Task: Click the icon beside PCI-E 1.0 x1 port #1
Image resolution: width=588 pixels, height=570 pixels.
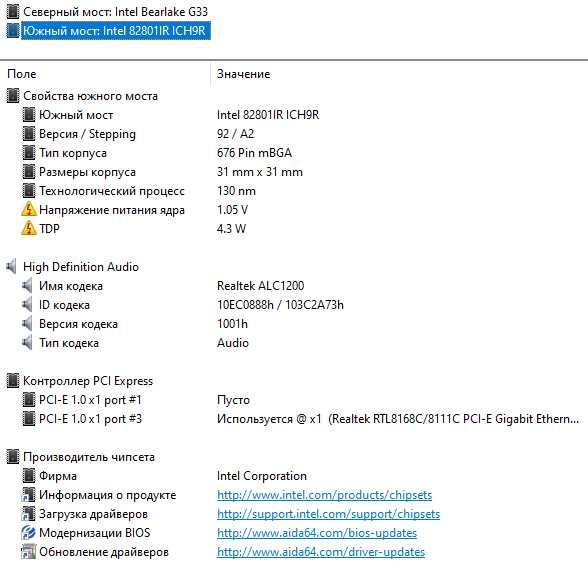Action: (28, 400)
